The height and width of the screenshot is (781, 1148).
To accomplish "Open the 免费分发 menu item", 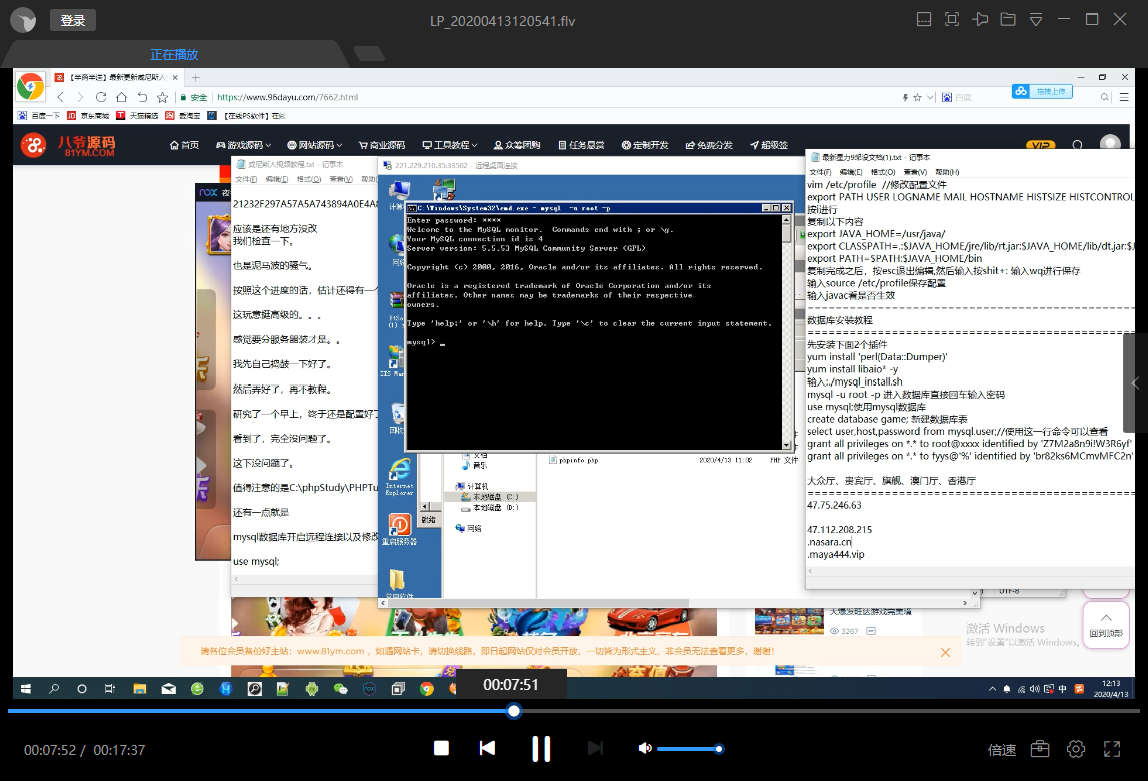I will click(709, 145).
